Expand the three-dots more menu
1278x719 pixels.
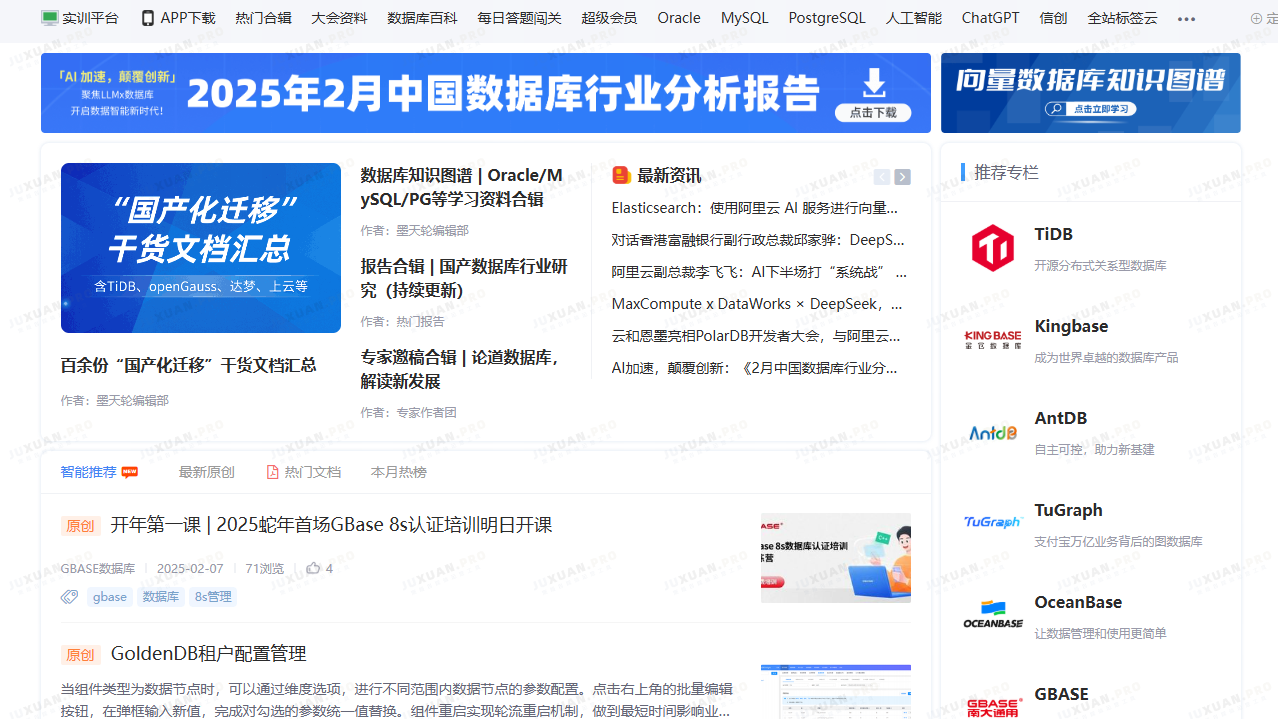click(1186, 19)
